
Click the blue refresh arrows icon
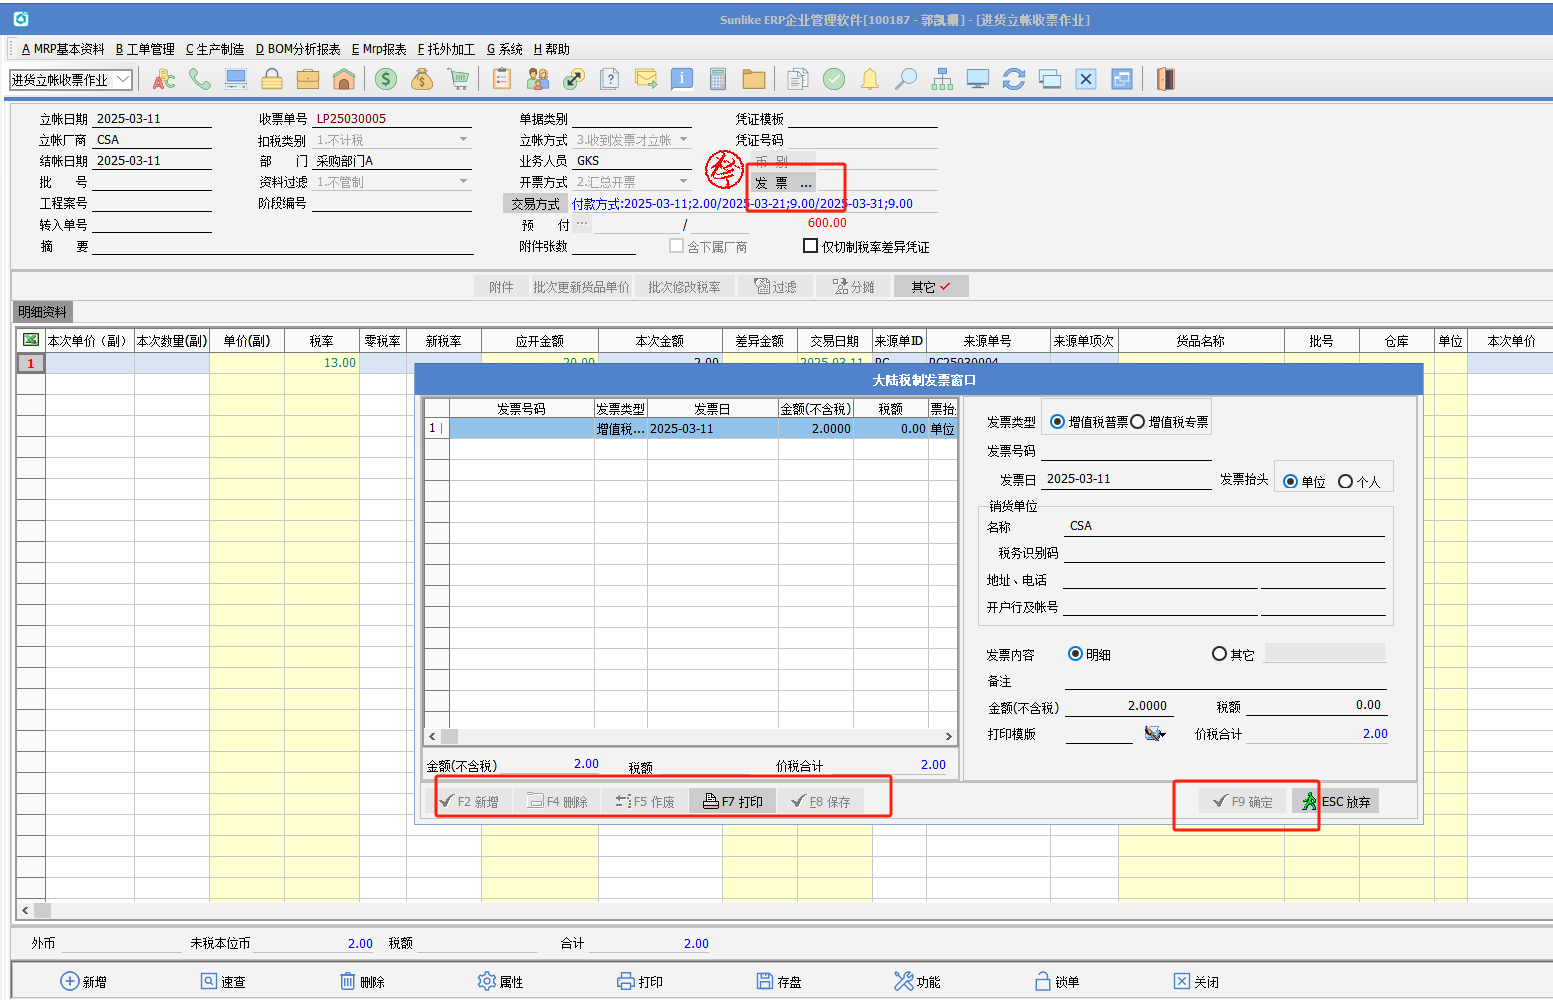point(1014,79)
